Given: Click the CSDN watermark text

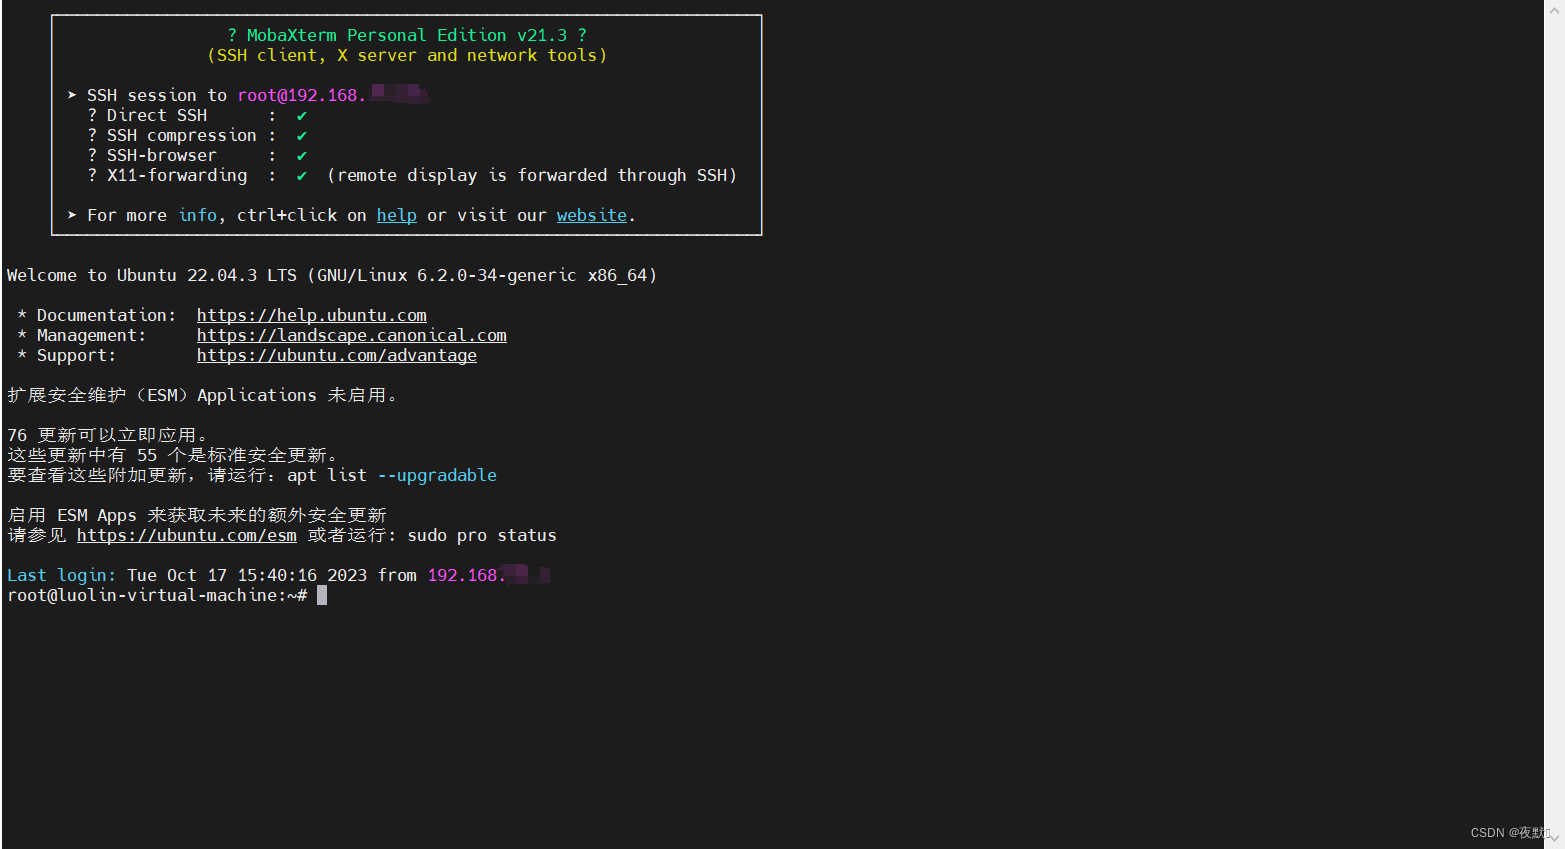Looking at the screenshot, I should pyautogui.click(x=1510, y=832).
